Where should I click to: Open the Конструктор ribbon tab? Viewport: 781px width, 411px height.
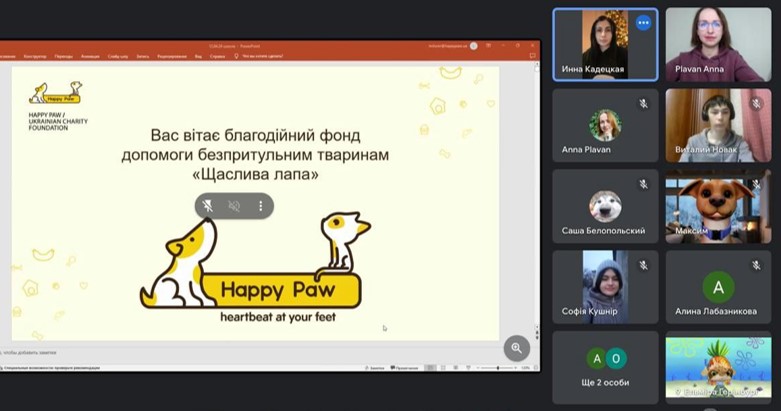tap(35, 56)
